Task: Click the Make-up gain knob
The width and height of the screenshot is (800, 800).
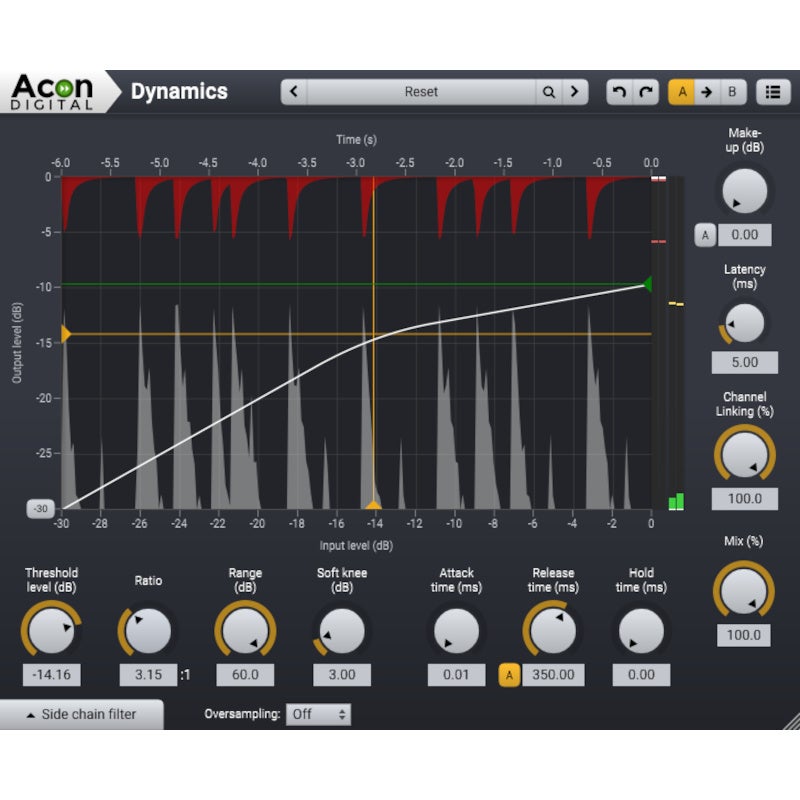Action: click(744, 191)
